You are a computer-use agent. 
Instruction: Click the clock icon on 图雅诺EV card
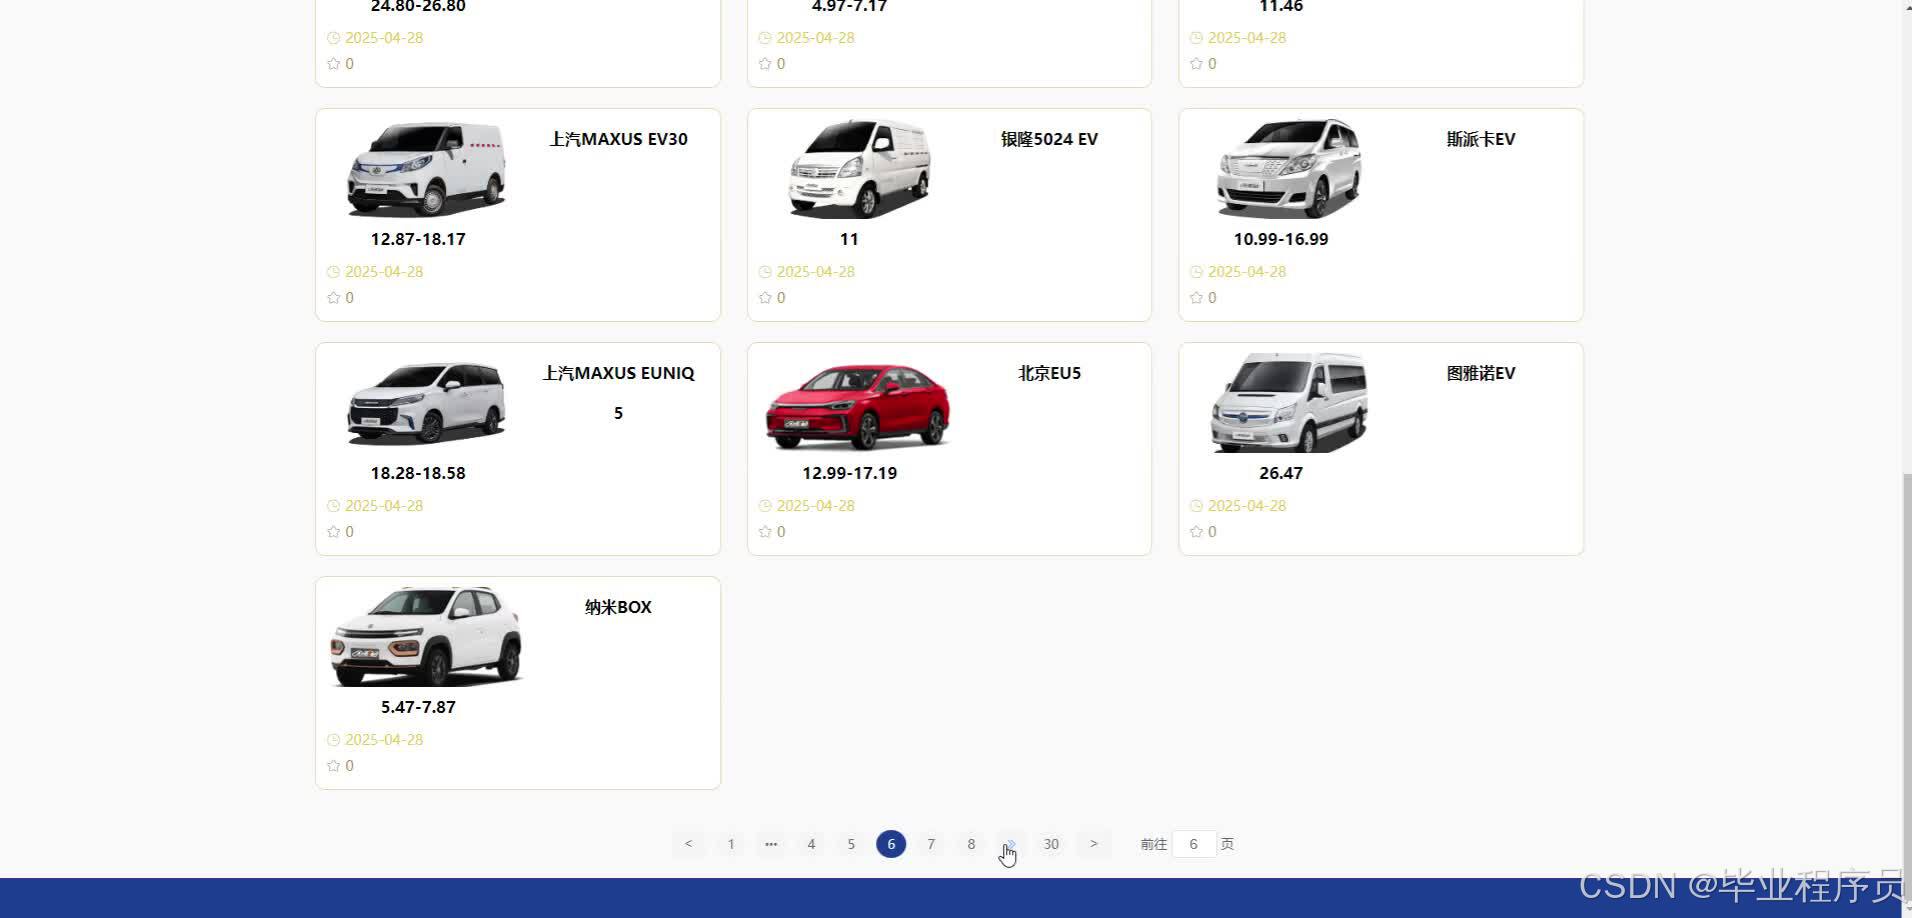coord(1196,506)
